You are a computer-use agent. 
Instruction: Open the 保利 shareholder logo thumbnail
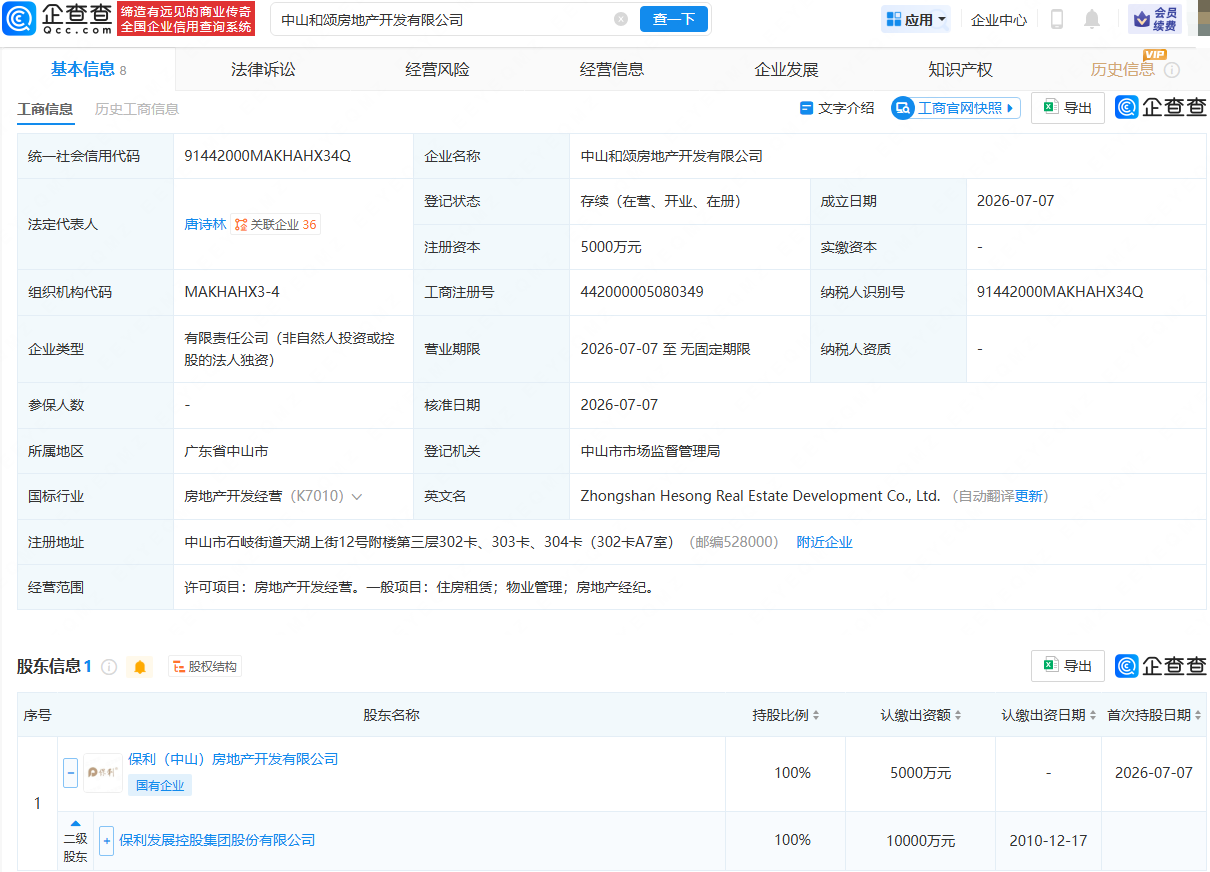[103, 773]
